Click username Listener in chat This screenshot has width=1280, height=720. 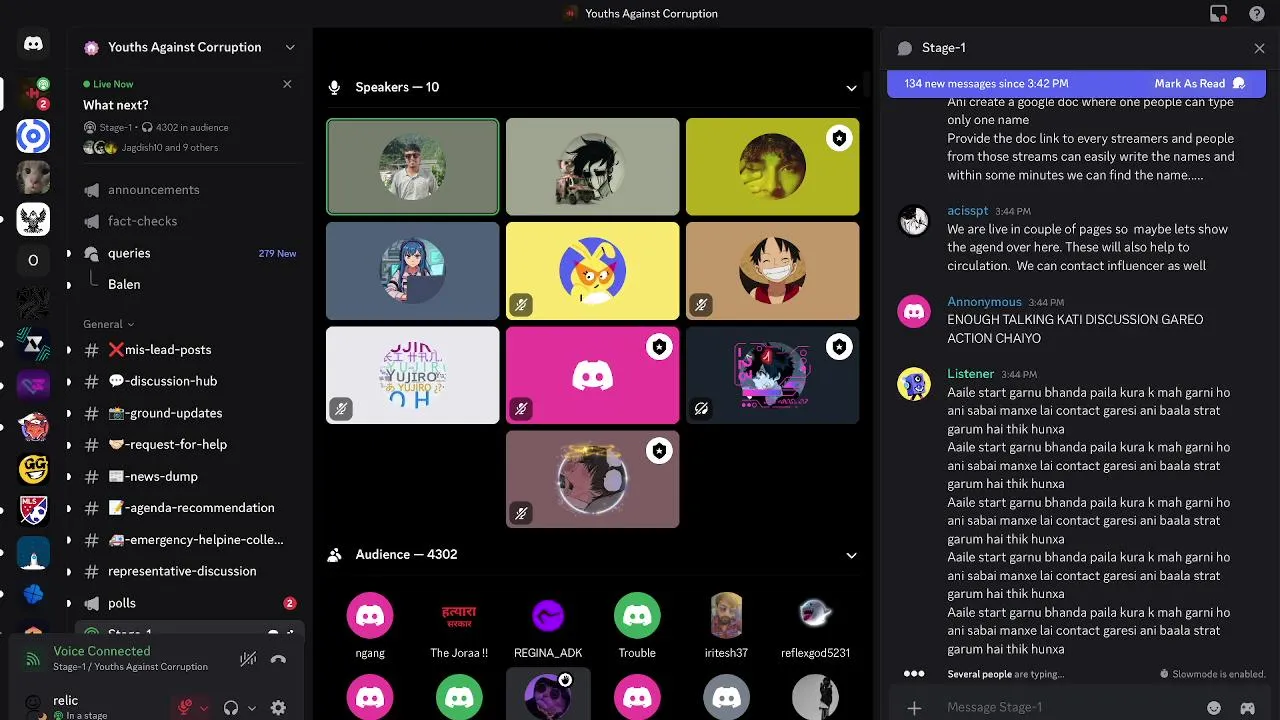point(971,374)
